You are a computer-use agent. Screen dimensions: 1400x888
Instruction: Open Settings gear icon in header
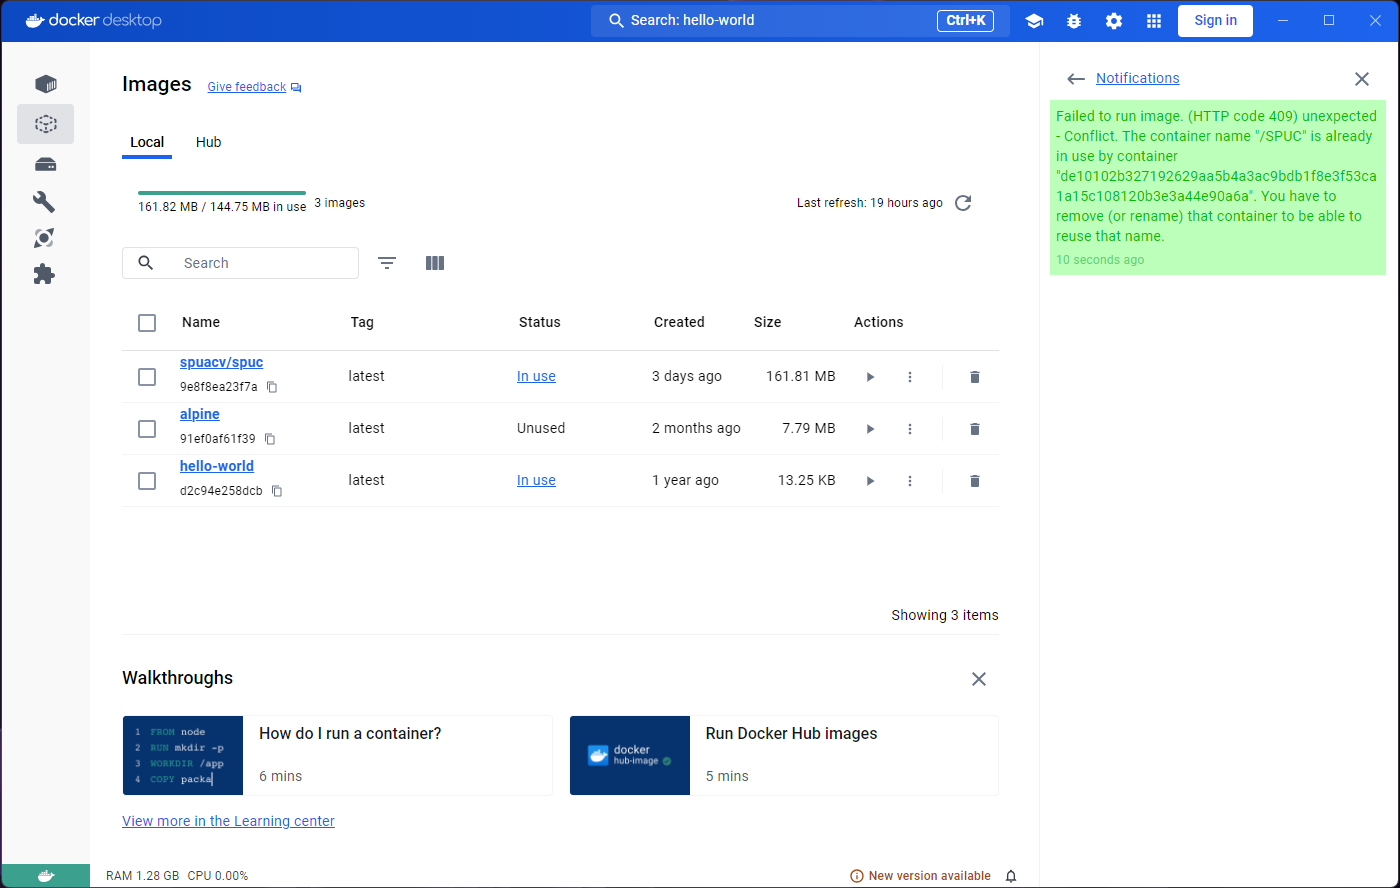coord(1114,21)
